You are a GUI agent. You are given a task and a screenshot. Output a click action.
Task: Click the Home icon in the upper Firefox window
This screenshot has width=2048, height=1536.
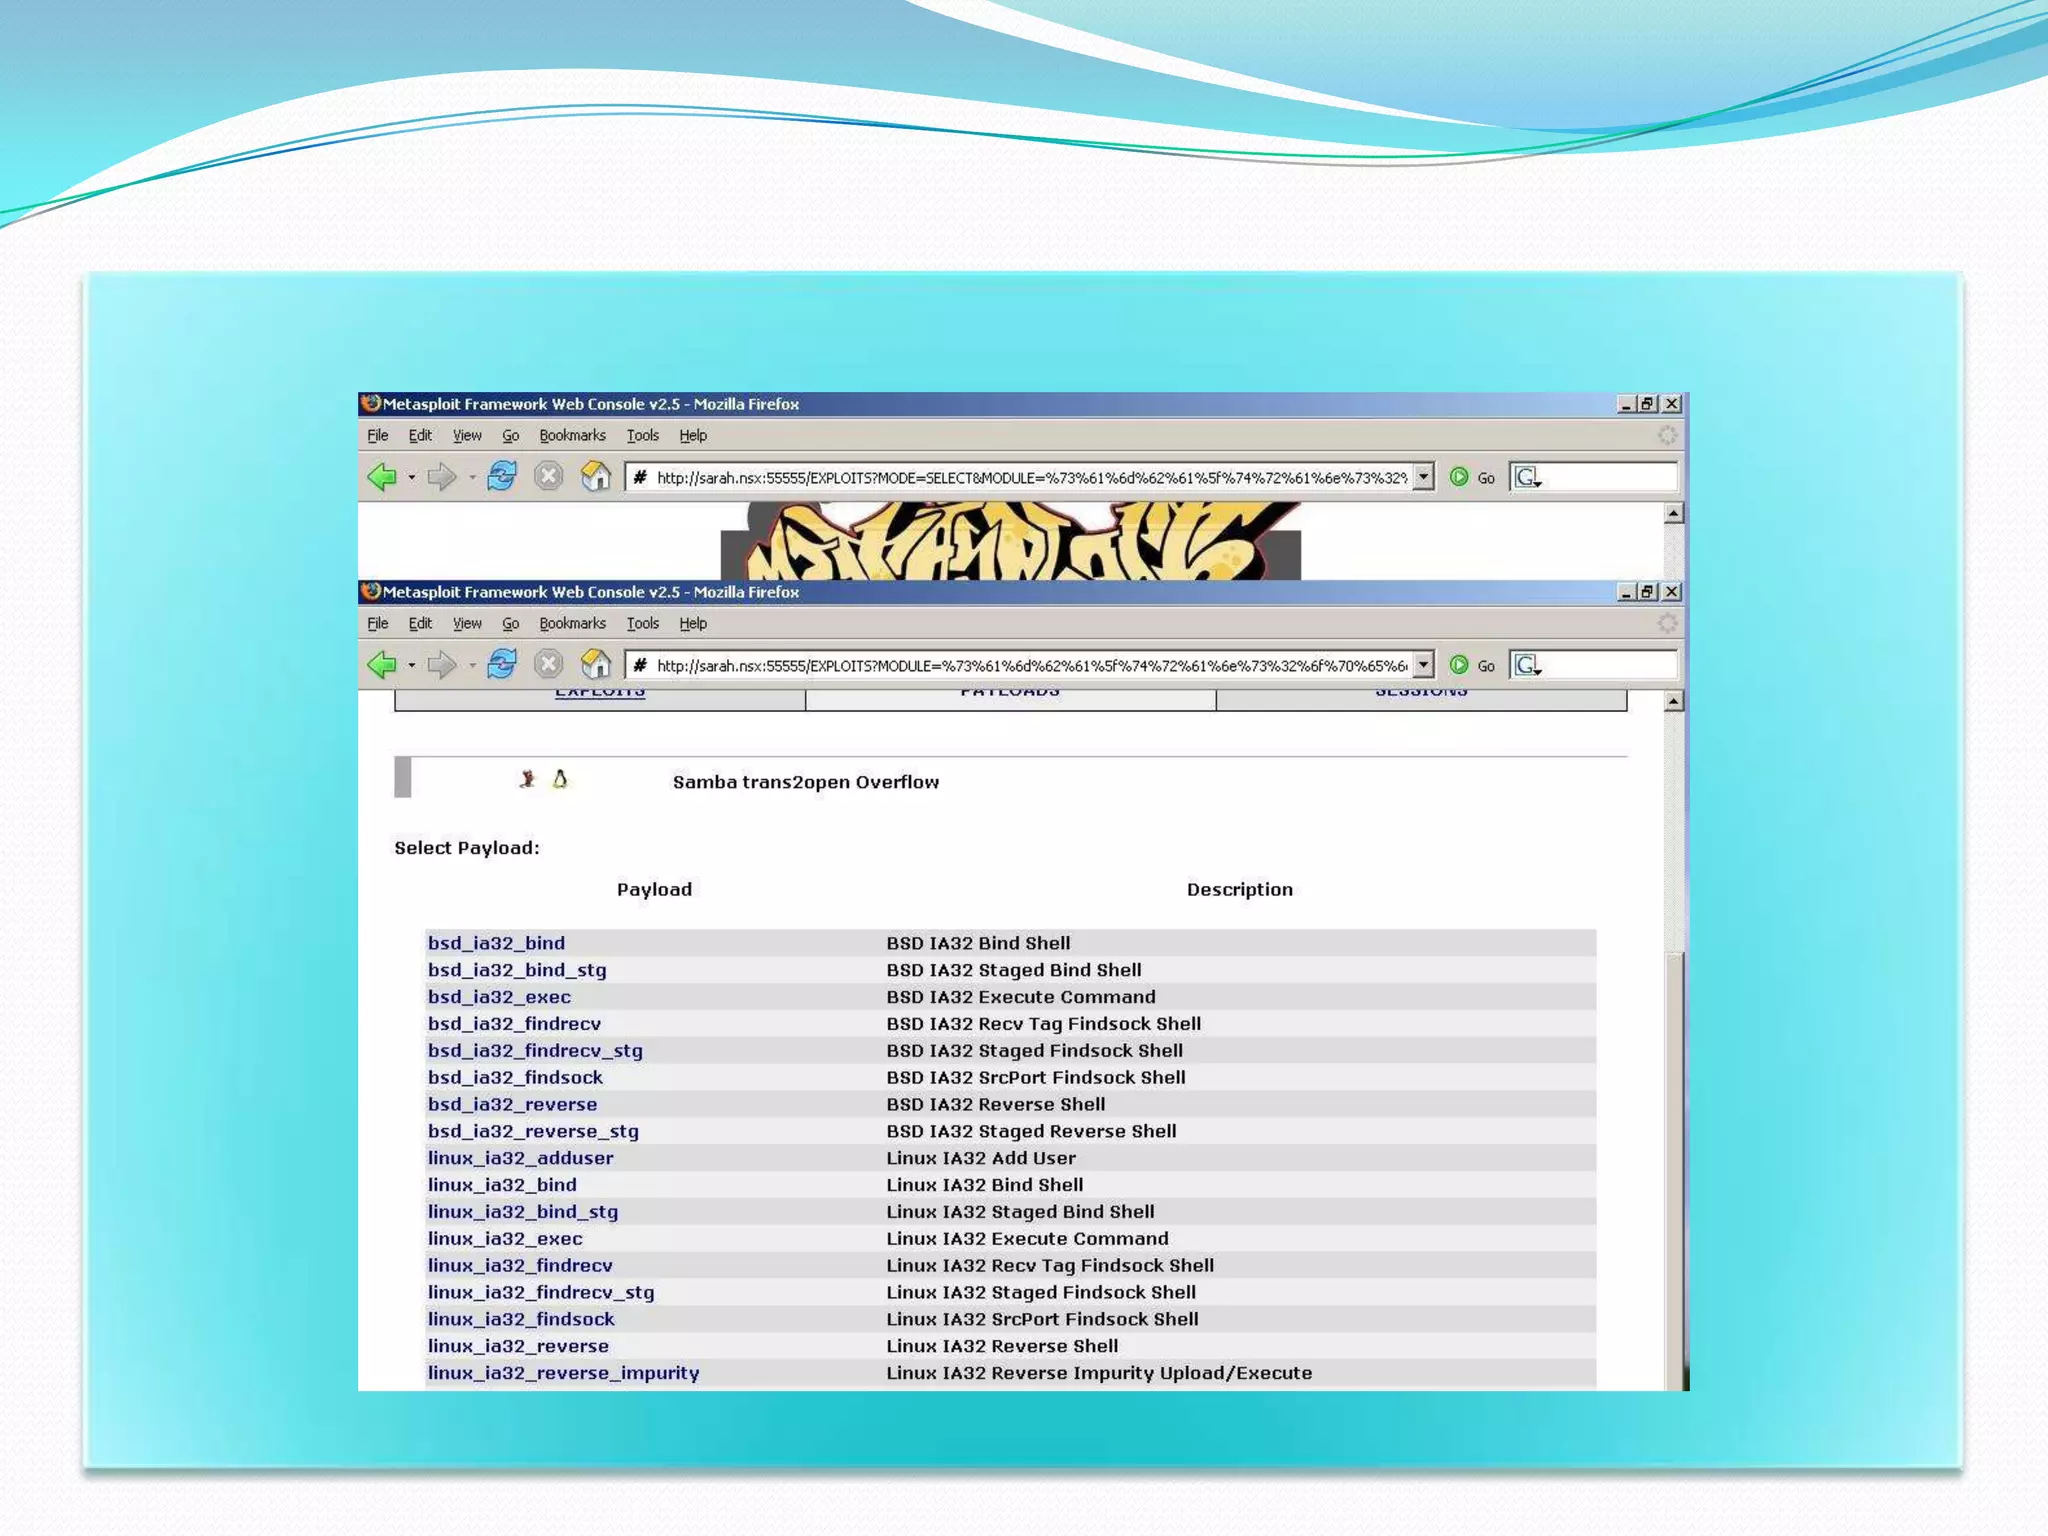point(596,476)
